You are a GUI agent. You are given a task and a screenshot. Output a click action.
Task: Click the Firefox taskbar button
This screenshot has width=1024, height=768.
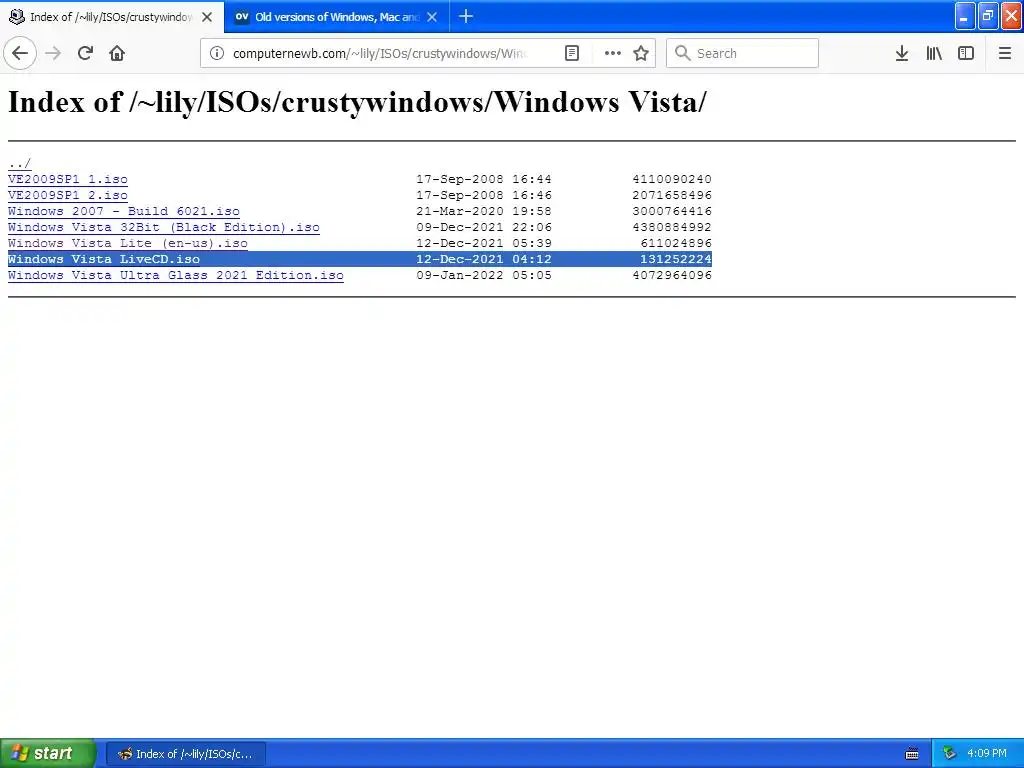tap(185, 754)
